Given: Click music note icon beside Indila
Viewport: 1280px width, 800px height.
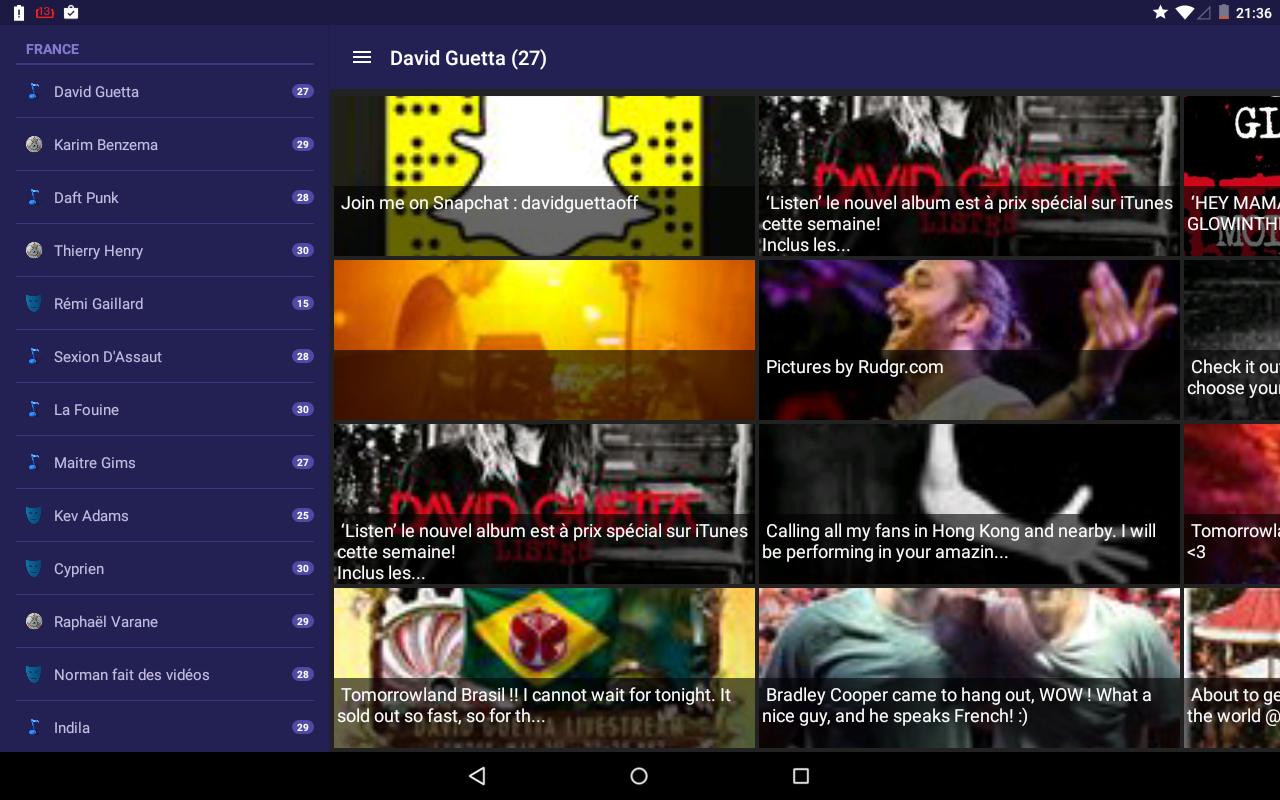Looking at the screenshot, I should pos(33,727).
